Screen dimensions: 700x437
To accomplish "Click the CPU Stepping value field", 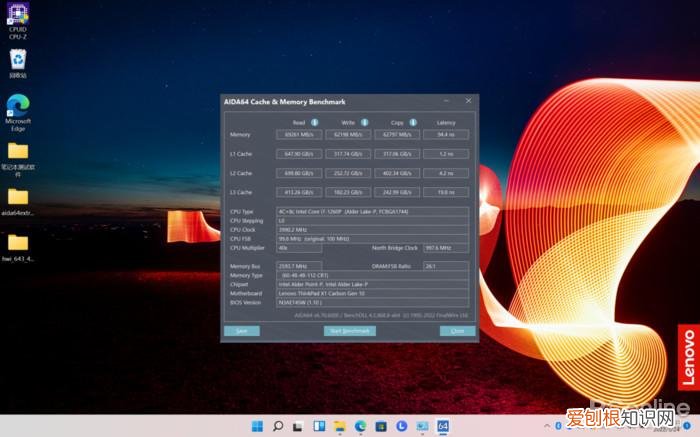I will click(x=372, y=221).
